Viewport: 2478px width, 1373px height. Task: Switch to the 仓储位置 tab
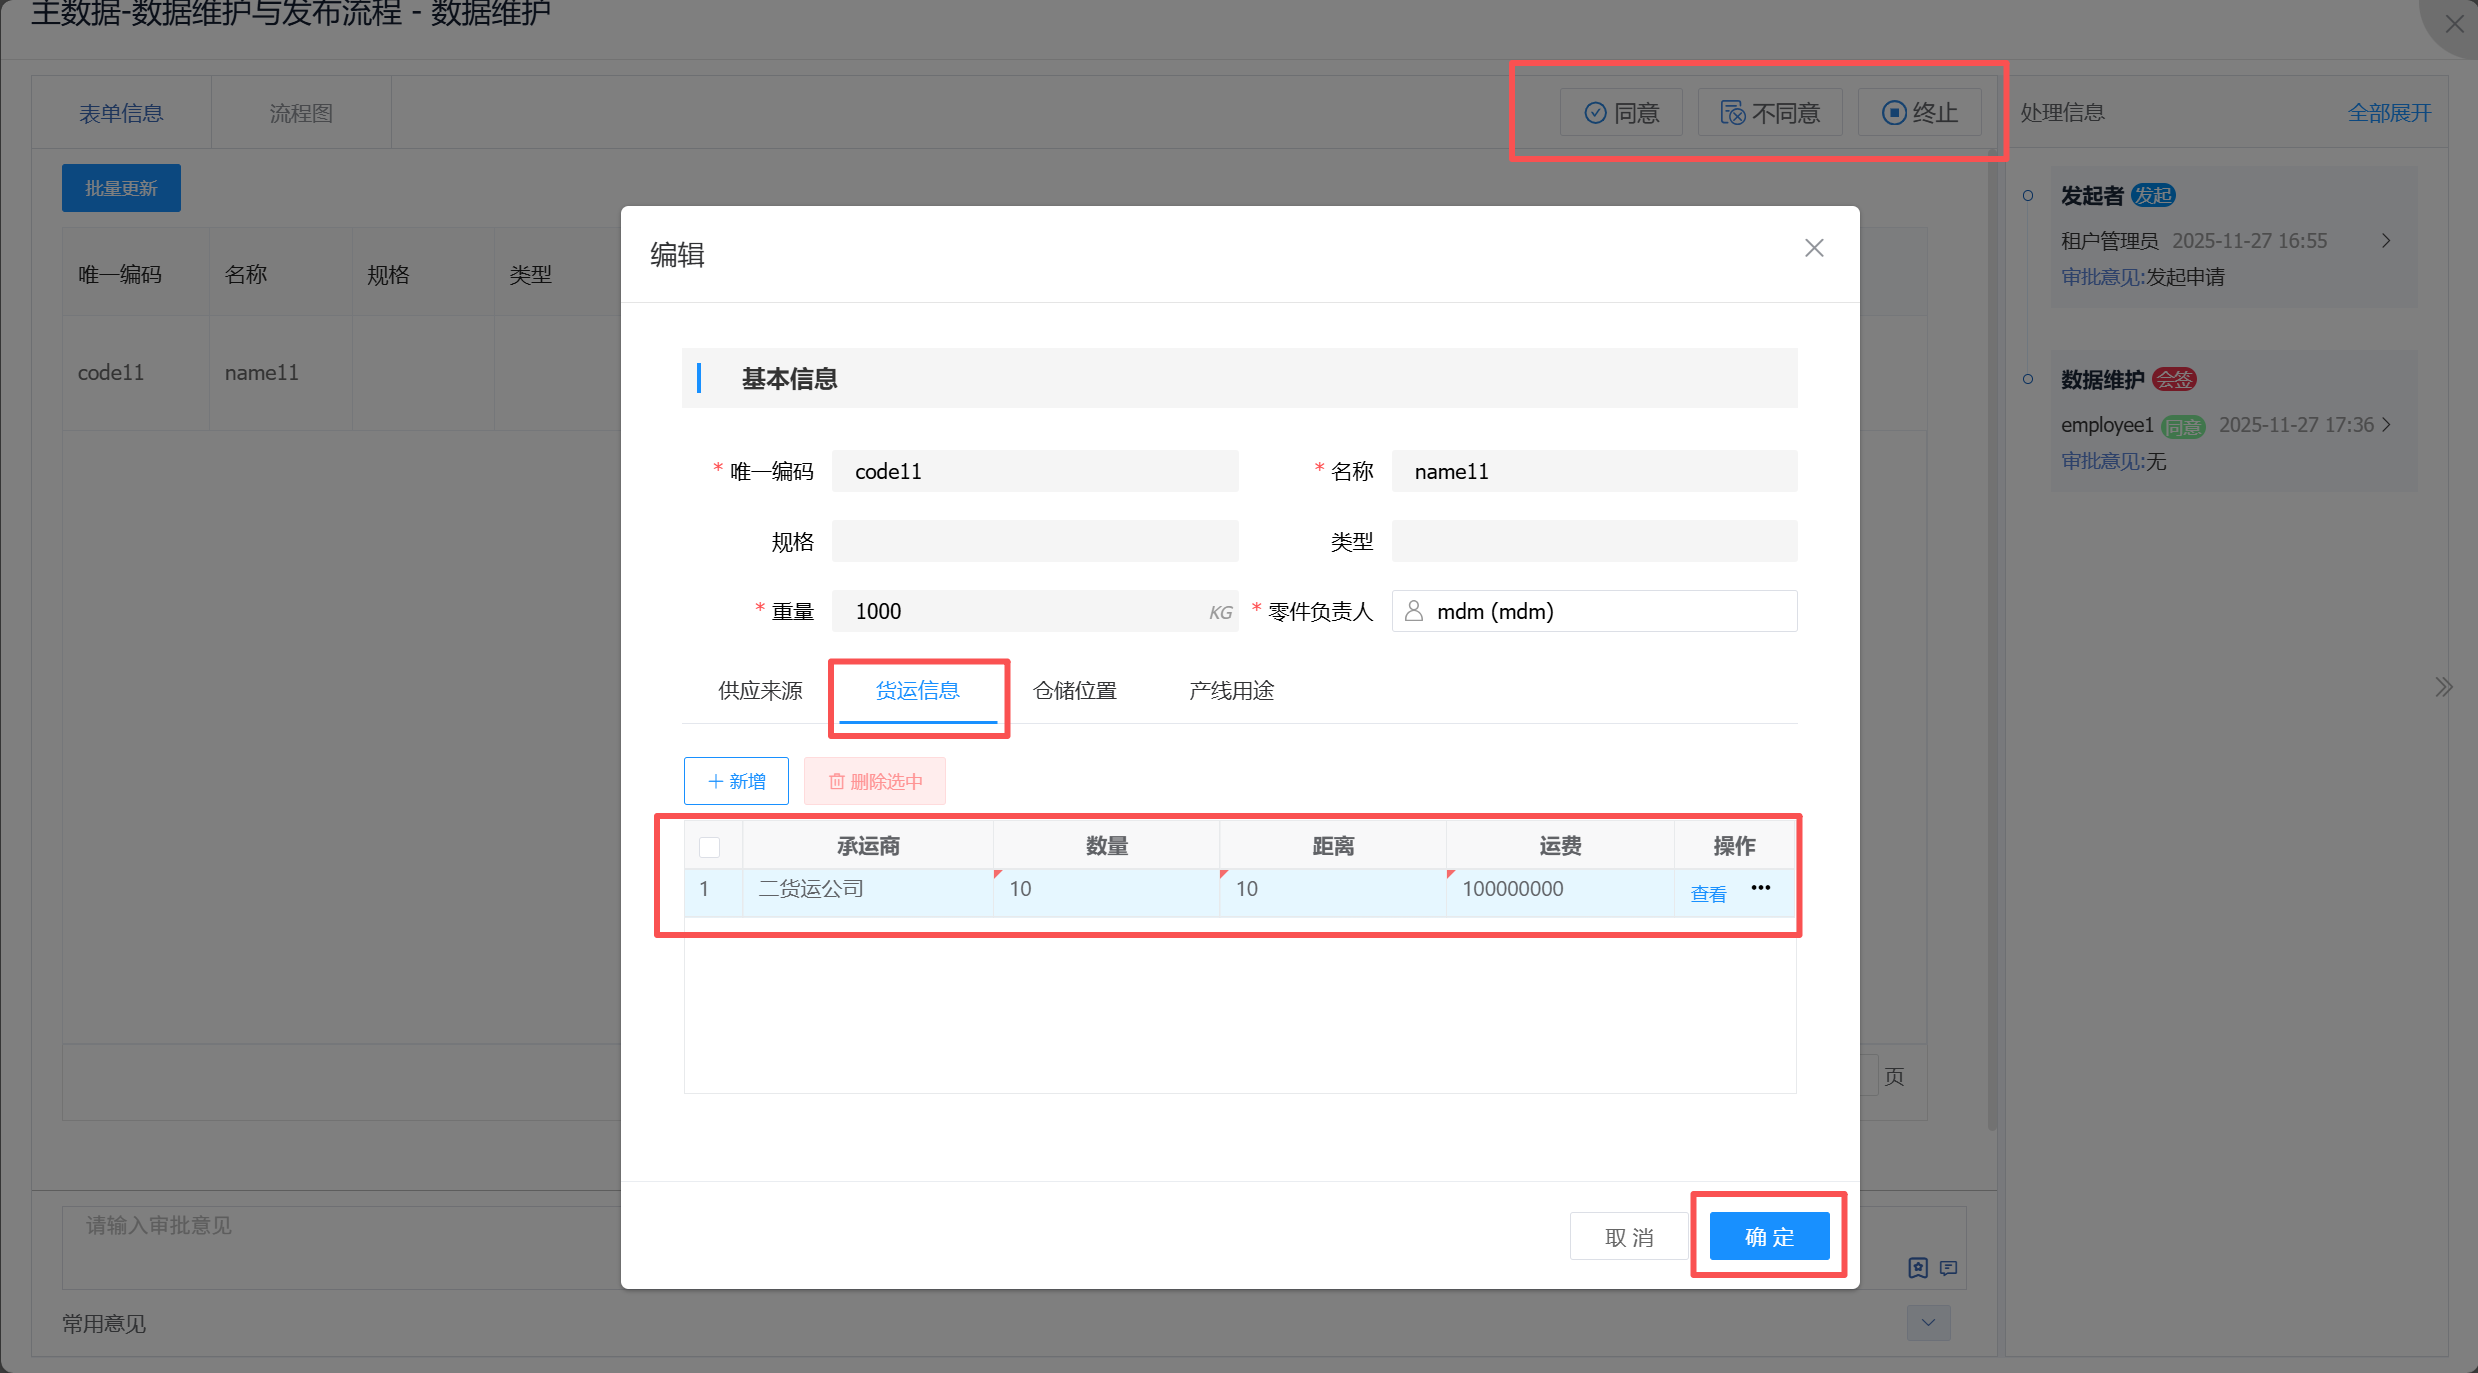point(1074,691)
